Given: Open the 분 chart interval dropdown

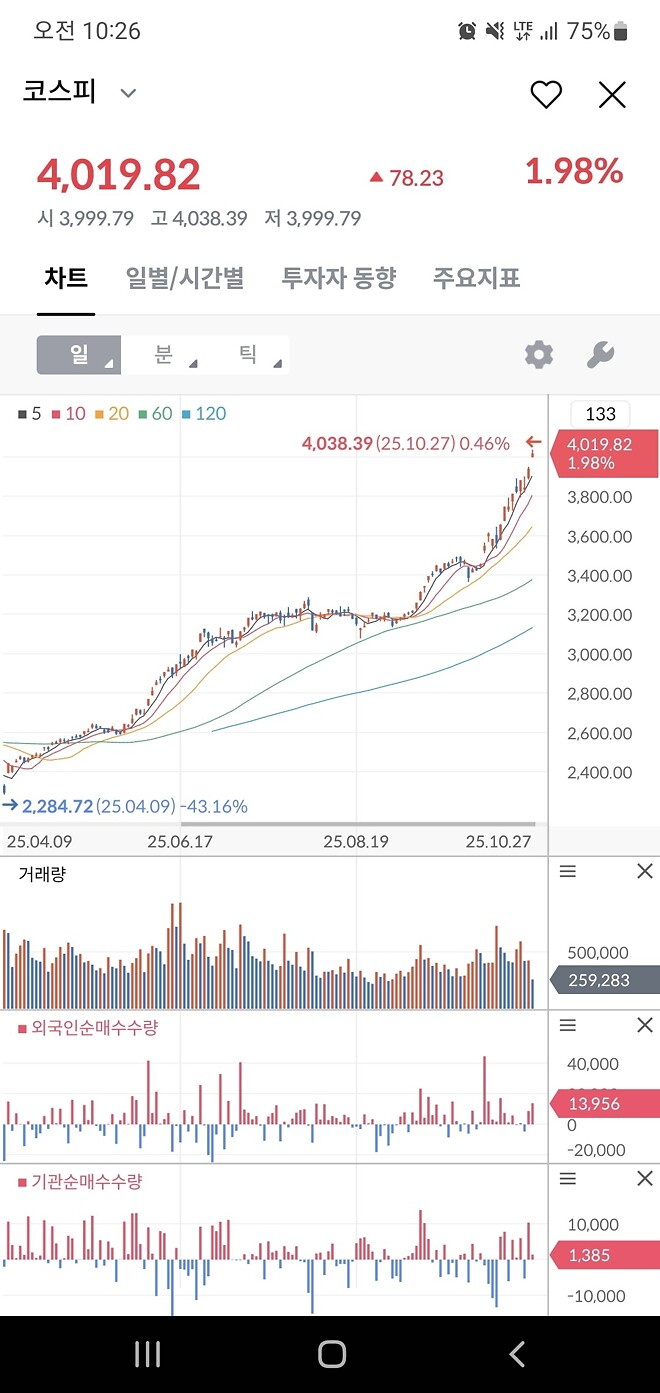Looking at the screenshot, I should click(x=160, y=354).
